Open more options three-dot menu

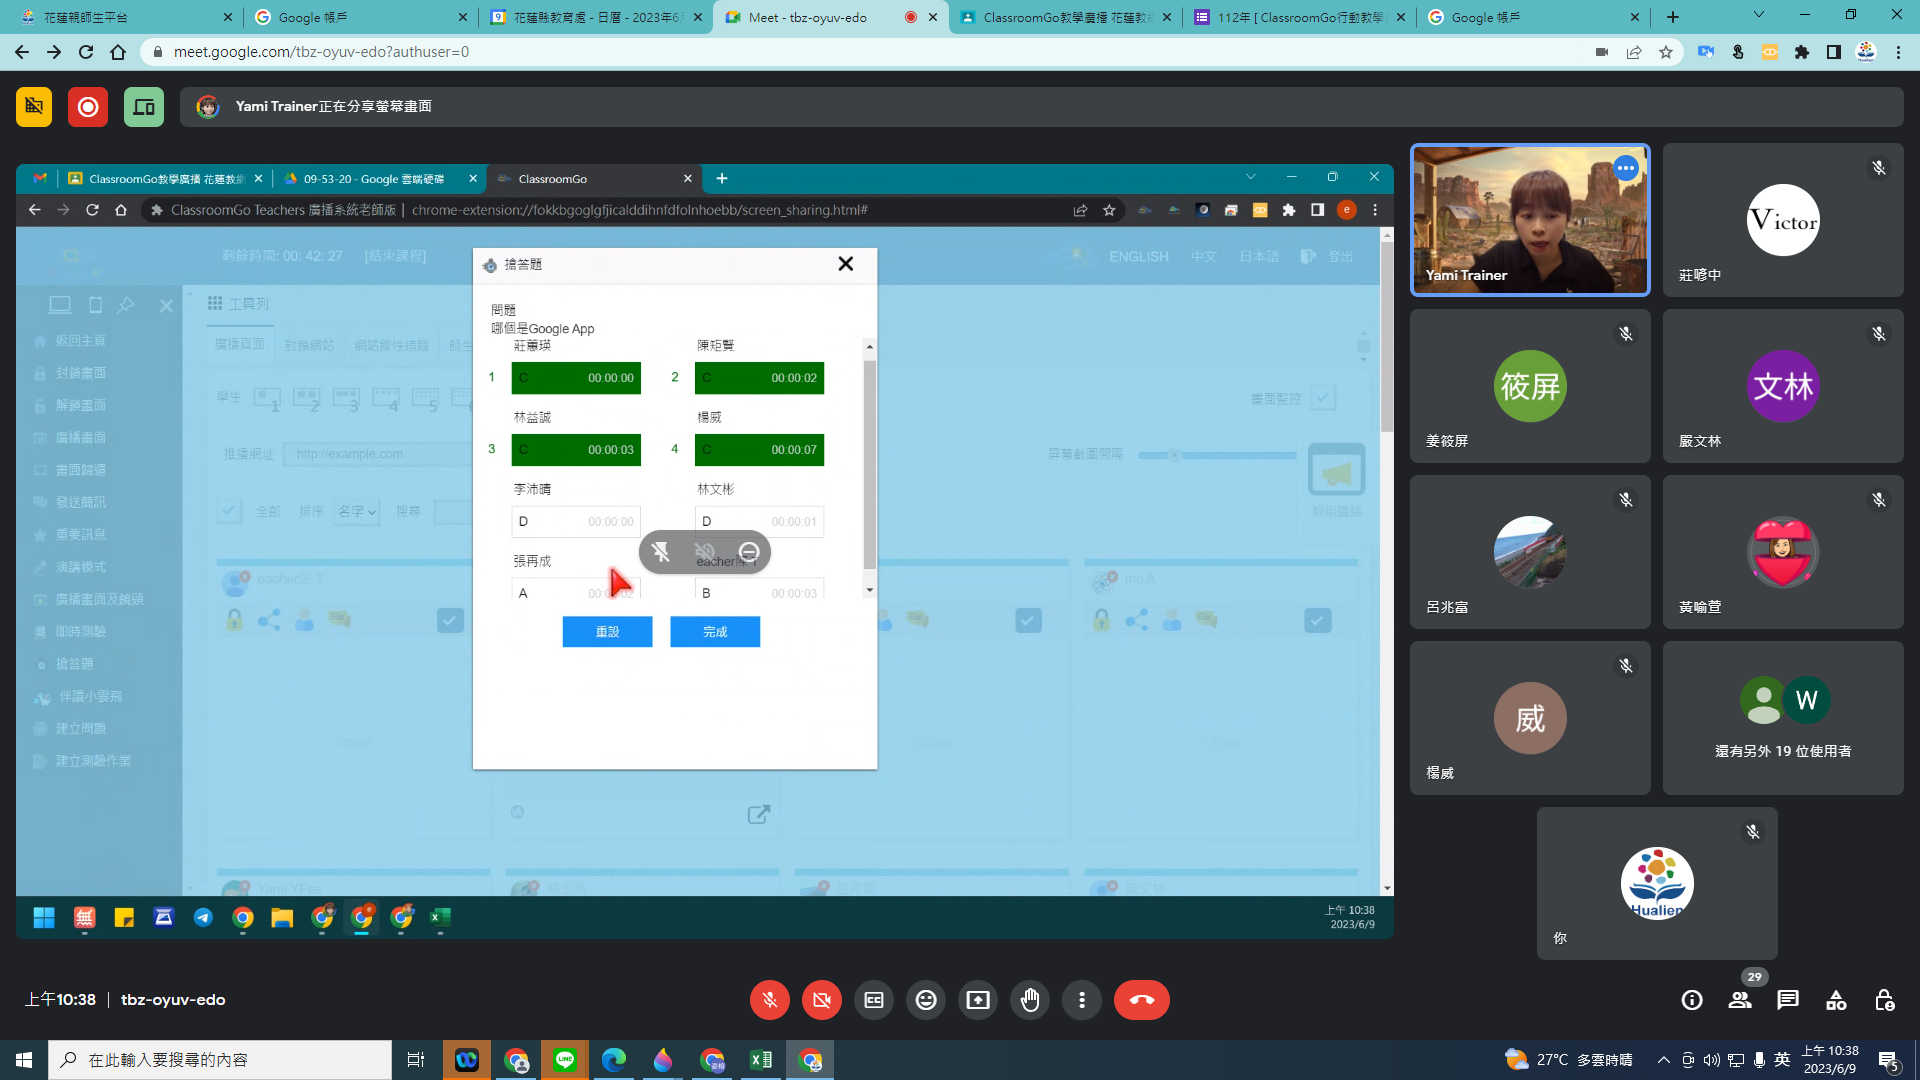[x=1082, y=1000]
